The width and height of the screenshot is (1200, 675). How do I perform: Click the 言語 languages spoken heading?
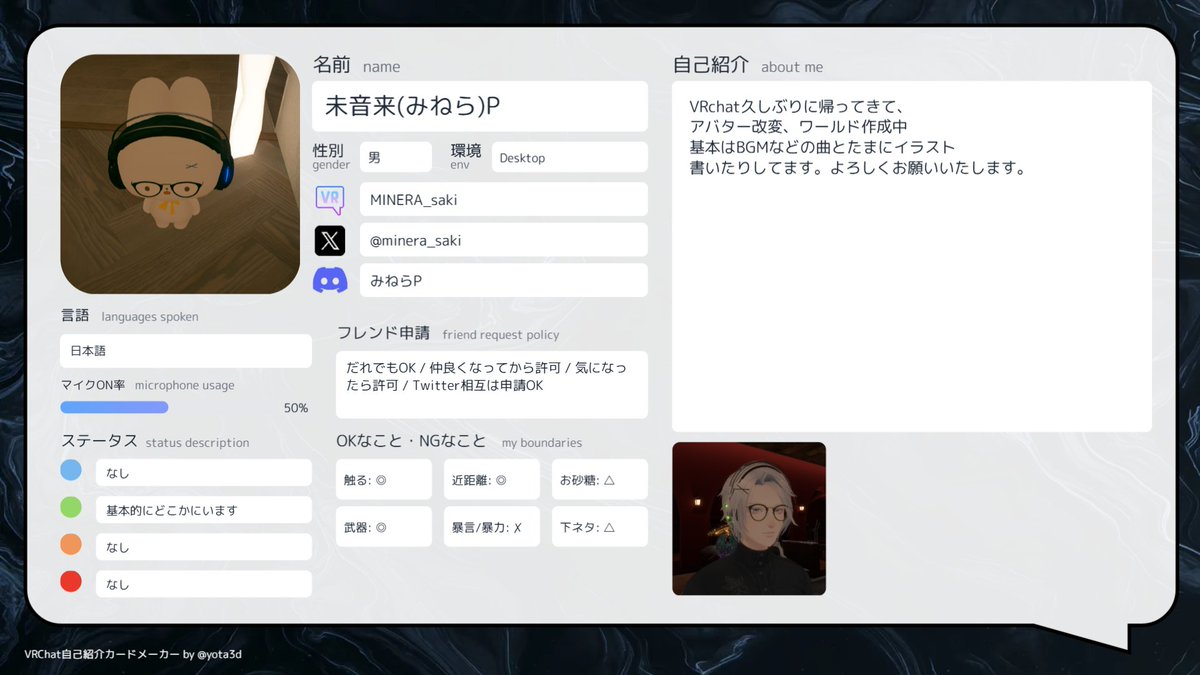(129, 316)
